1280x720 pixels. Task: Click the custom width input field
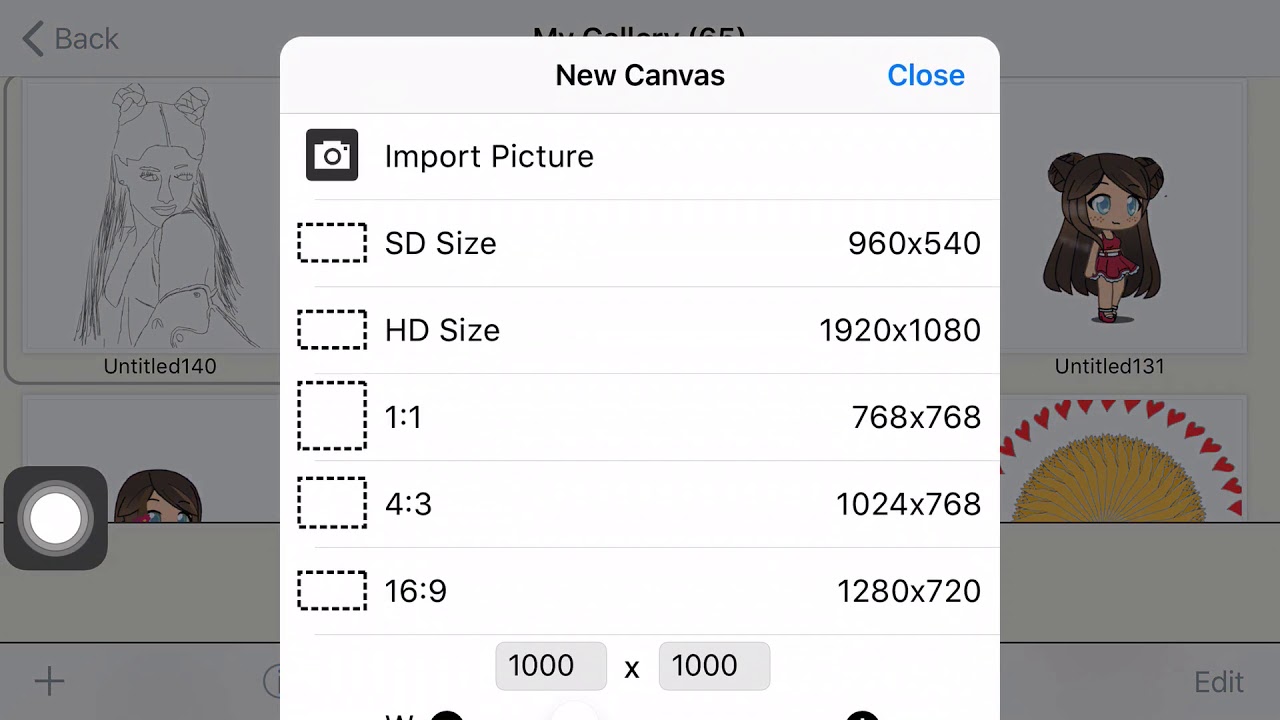click(x=551, y=666)
